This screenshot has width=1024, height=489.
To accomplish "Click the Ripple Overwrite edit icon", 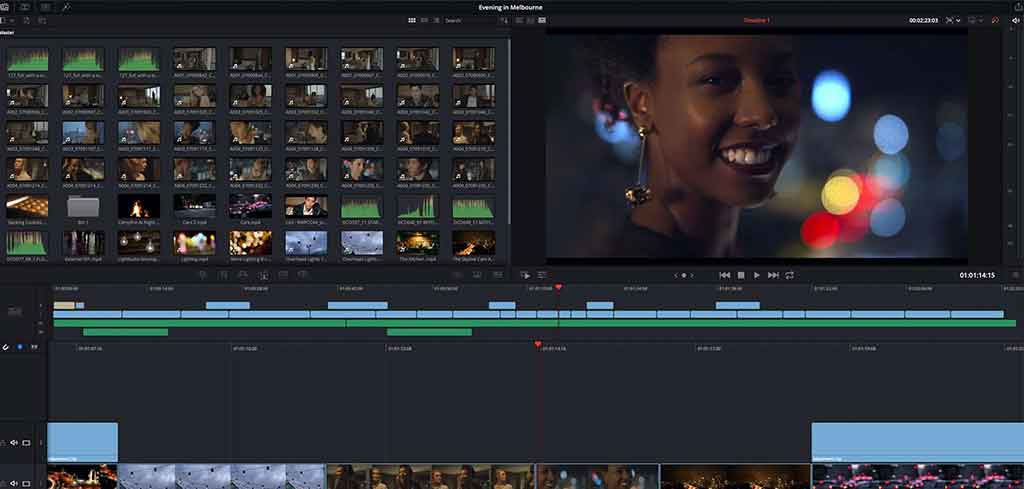I will (x=243, y=275).
